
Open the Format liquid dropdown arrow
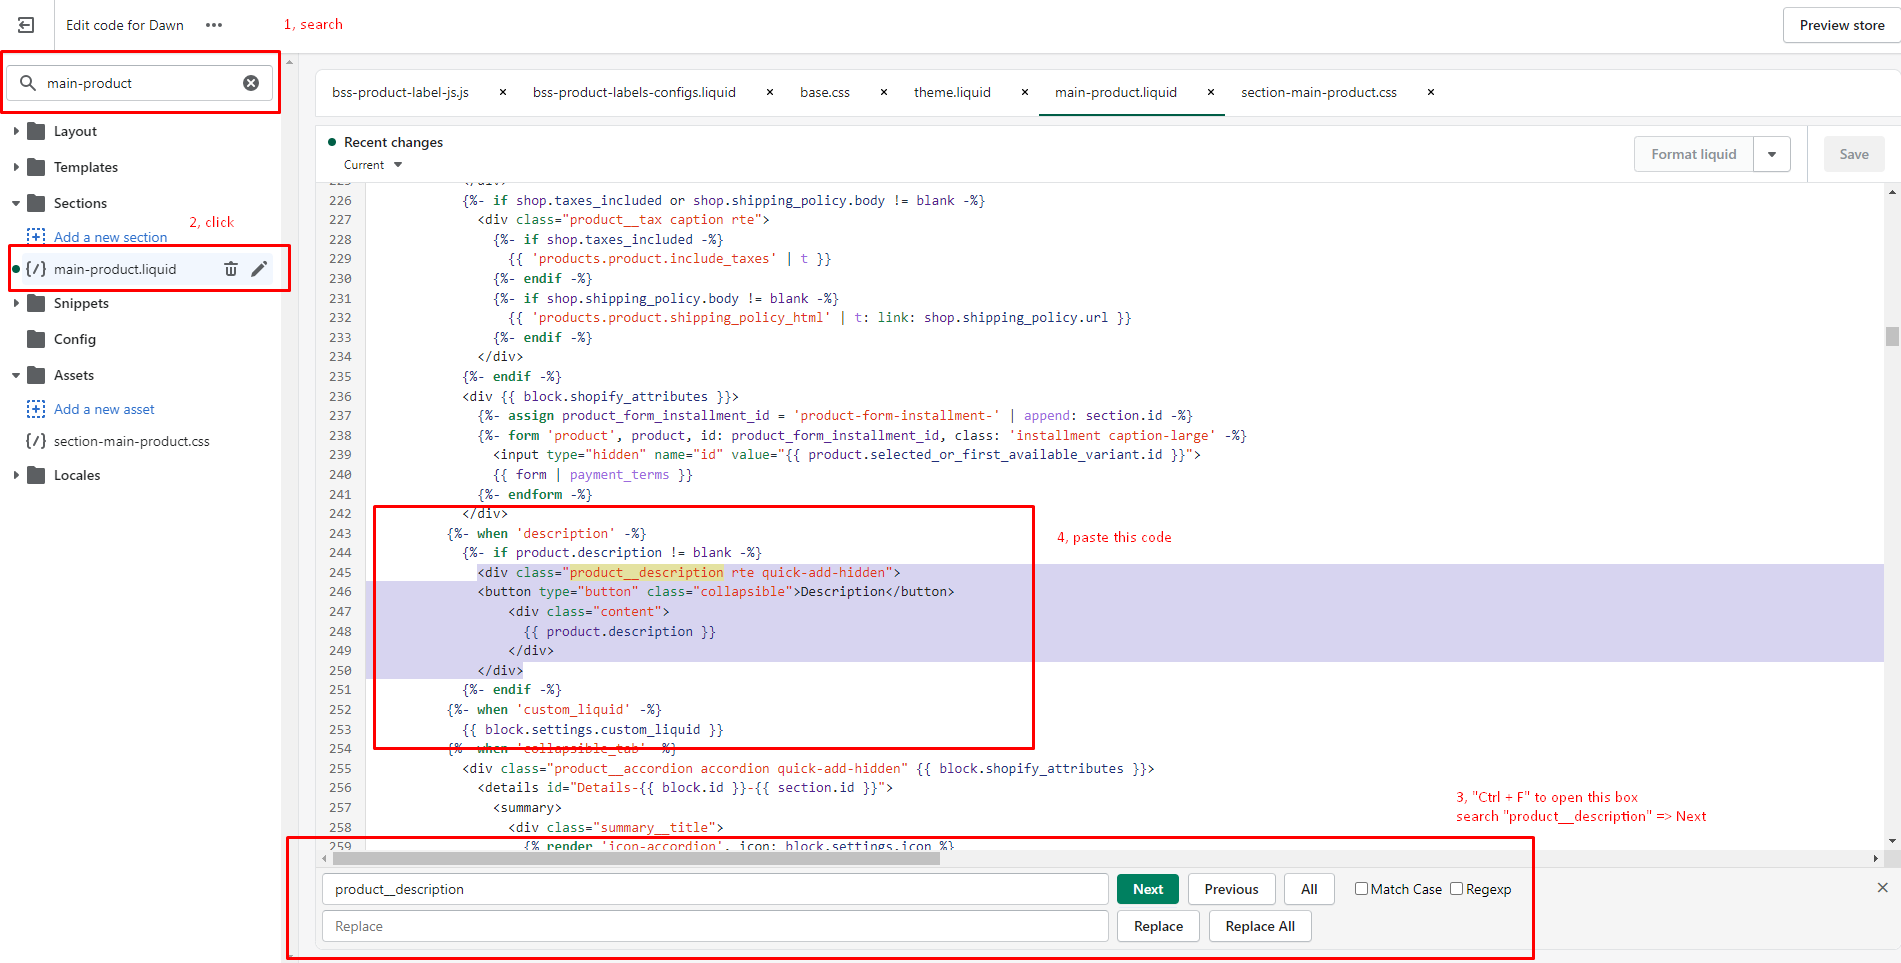pyautogui.click(x=1772, y=154)
